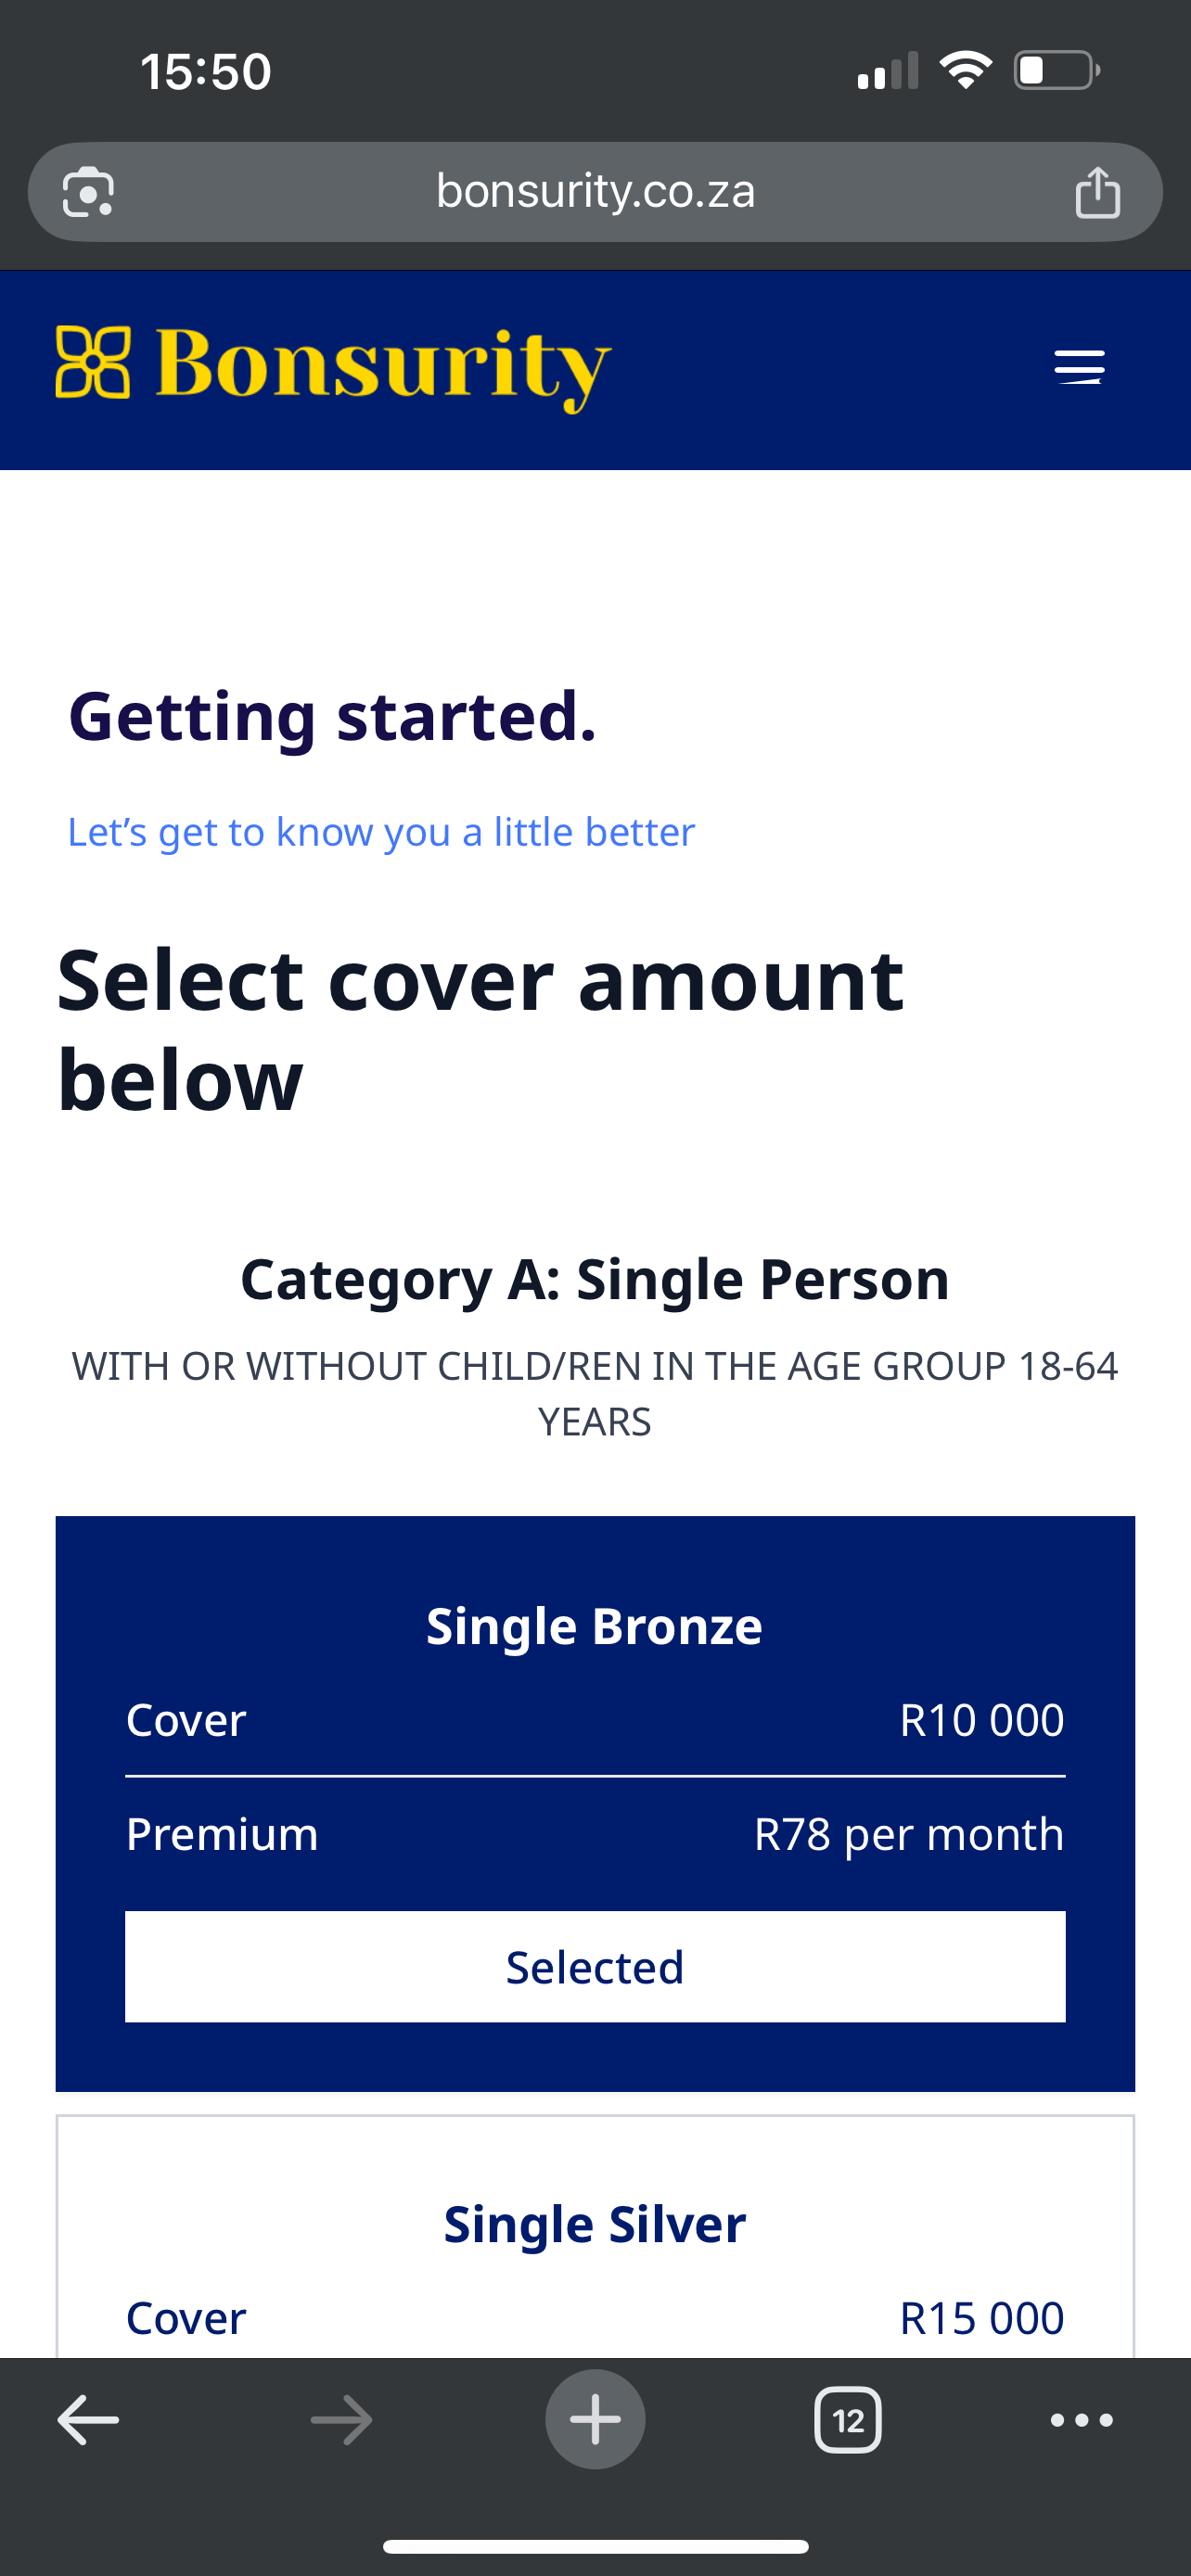The height and width of the screenshot is (2576, 1191).
Task: Open the tab switcher showing 12 tabs
Action: [x=848, y=2420]
